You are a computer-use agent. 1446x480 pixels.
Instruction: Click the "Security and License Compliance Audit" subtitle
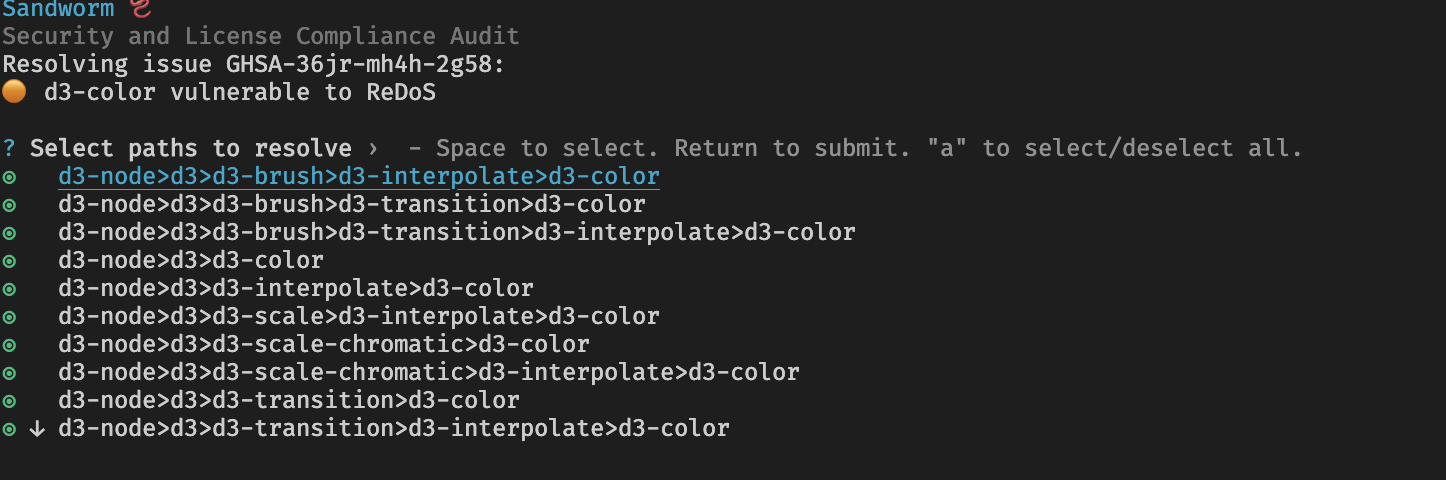click(260, 37)
